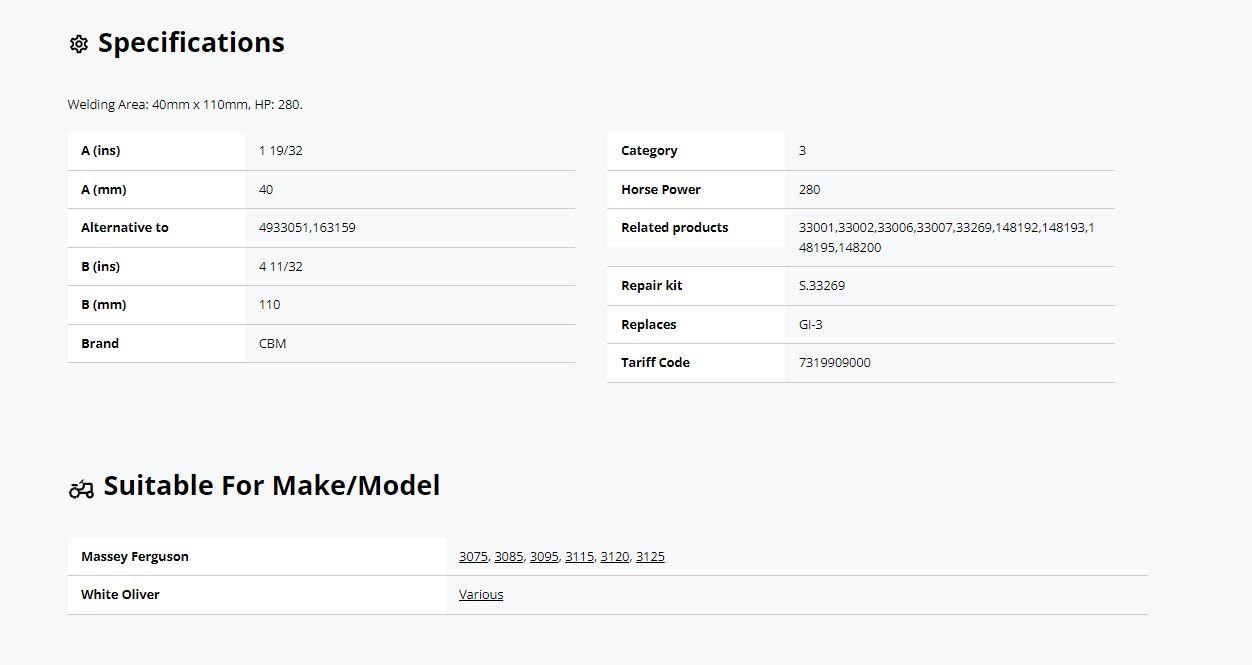Click the Horse Power row label
1252x665 pixels.
pos(660,190)
